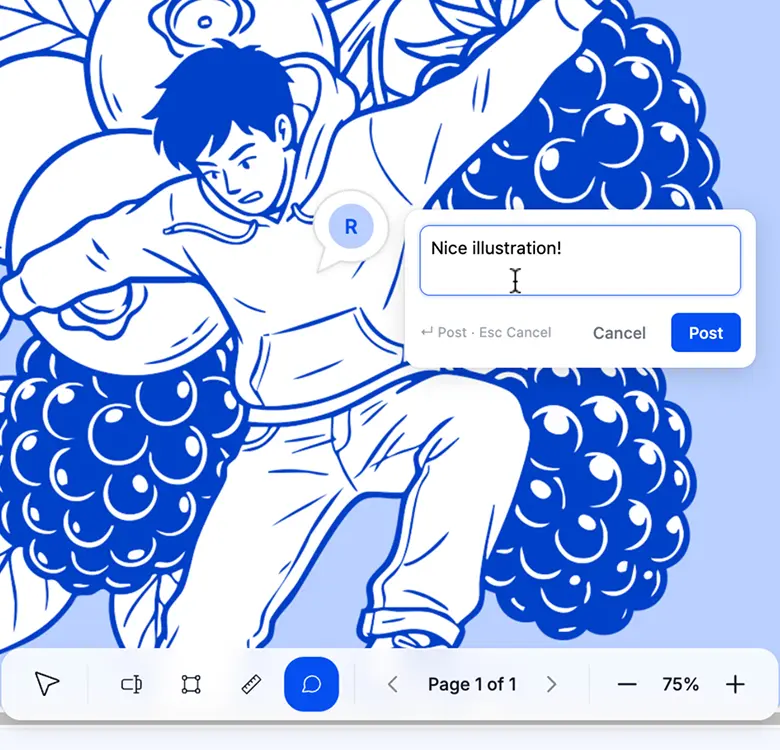Image resolution: width=780 pixels, height=750 pixels.
Task: Select the arrow pointer tool
Action: 47,684
